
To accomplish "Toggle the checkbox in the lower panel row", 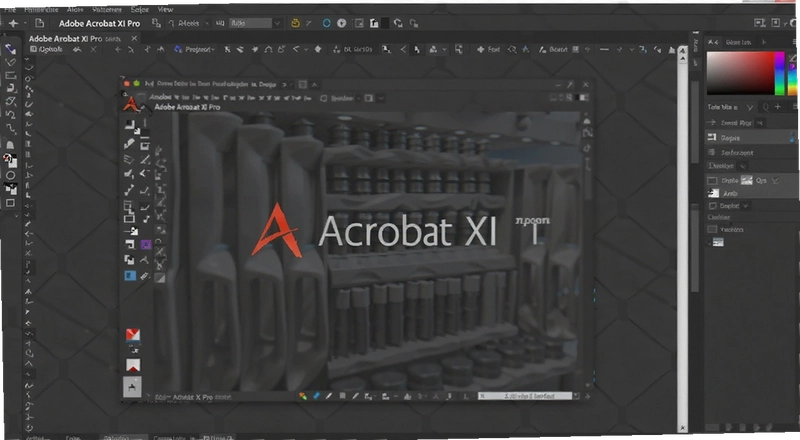I will click(712, 229).
